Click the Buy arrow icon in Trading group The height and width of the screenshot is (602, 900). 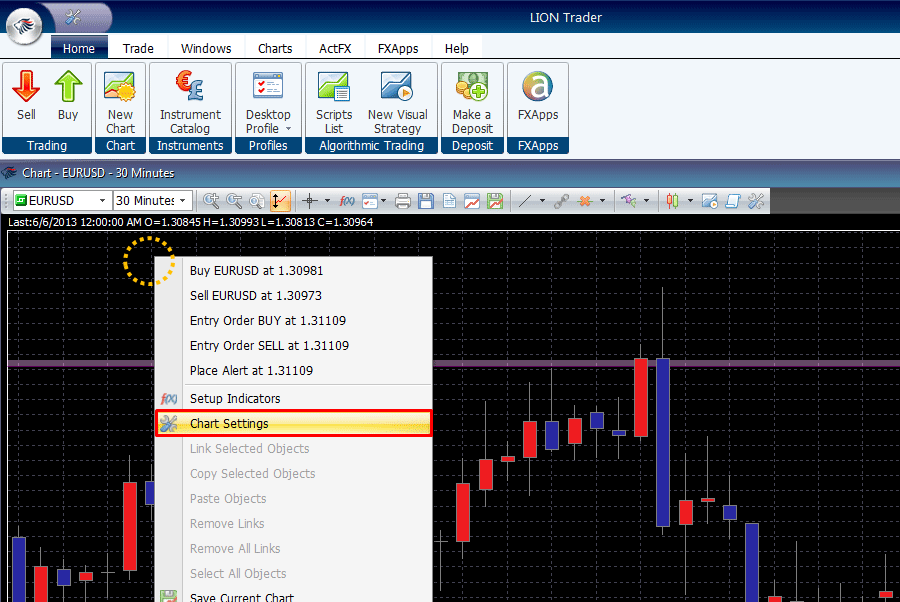[x=68, y=86]
